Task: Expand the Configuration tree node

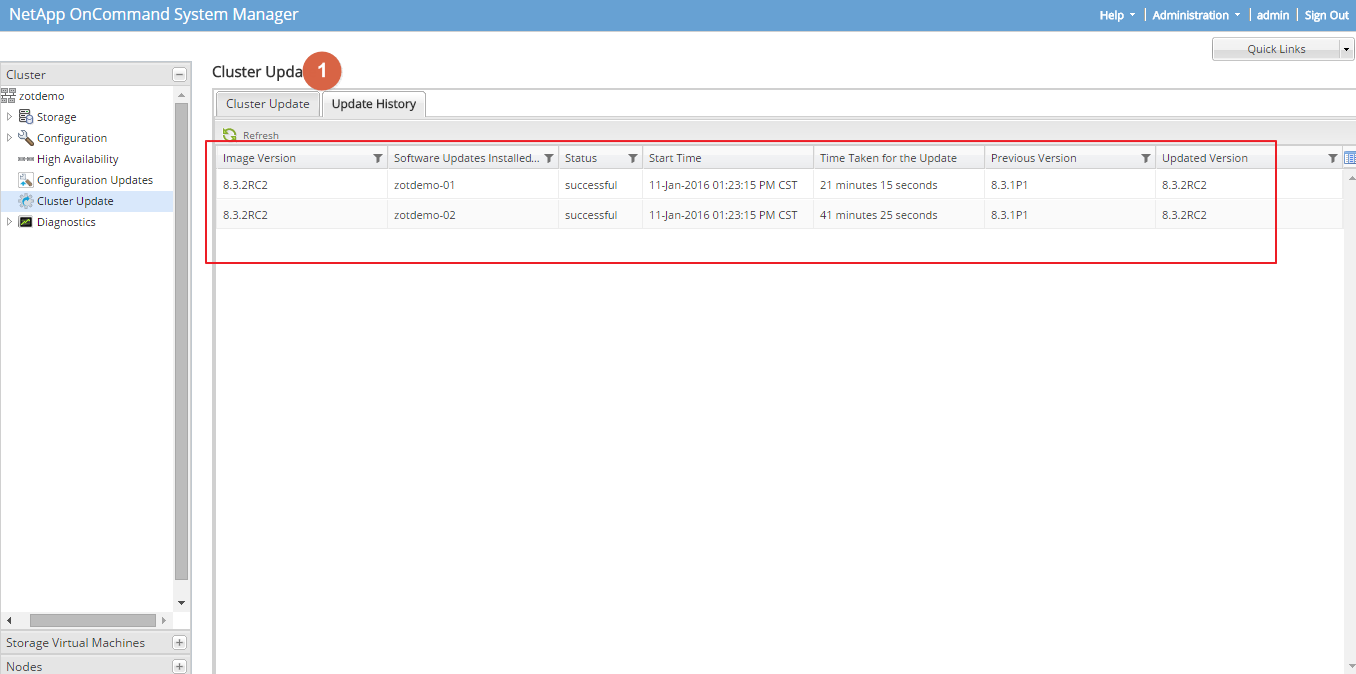Action: tap(10, 138)
